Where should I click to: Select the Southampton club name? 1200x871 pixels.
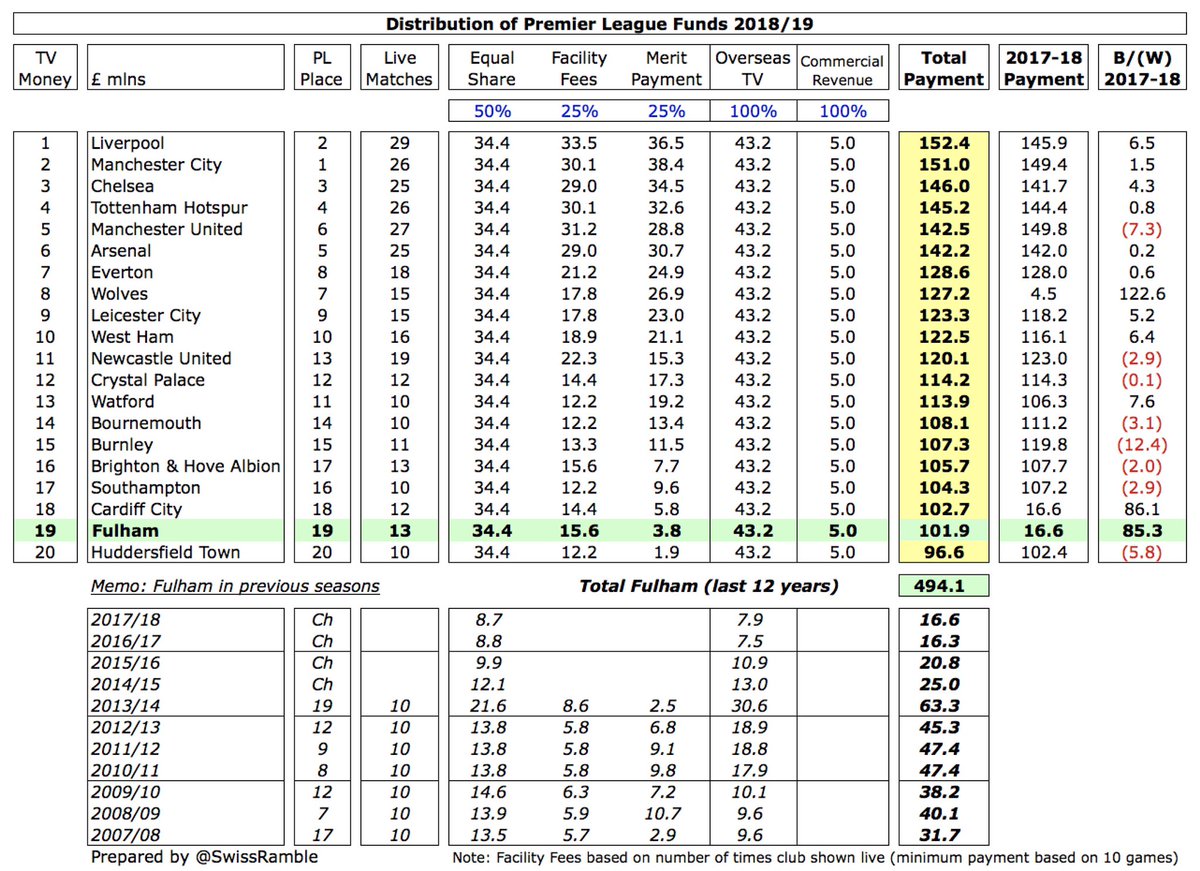(145, 487)
